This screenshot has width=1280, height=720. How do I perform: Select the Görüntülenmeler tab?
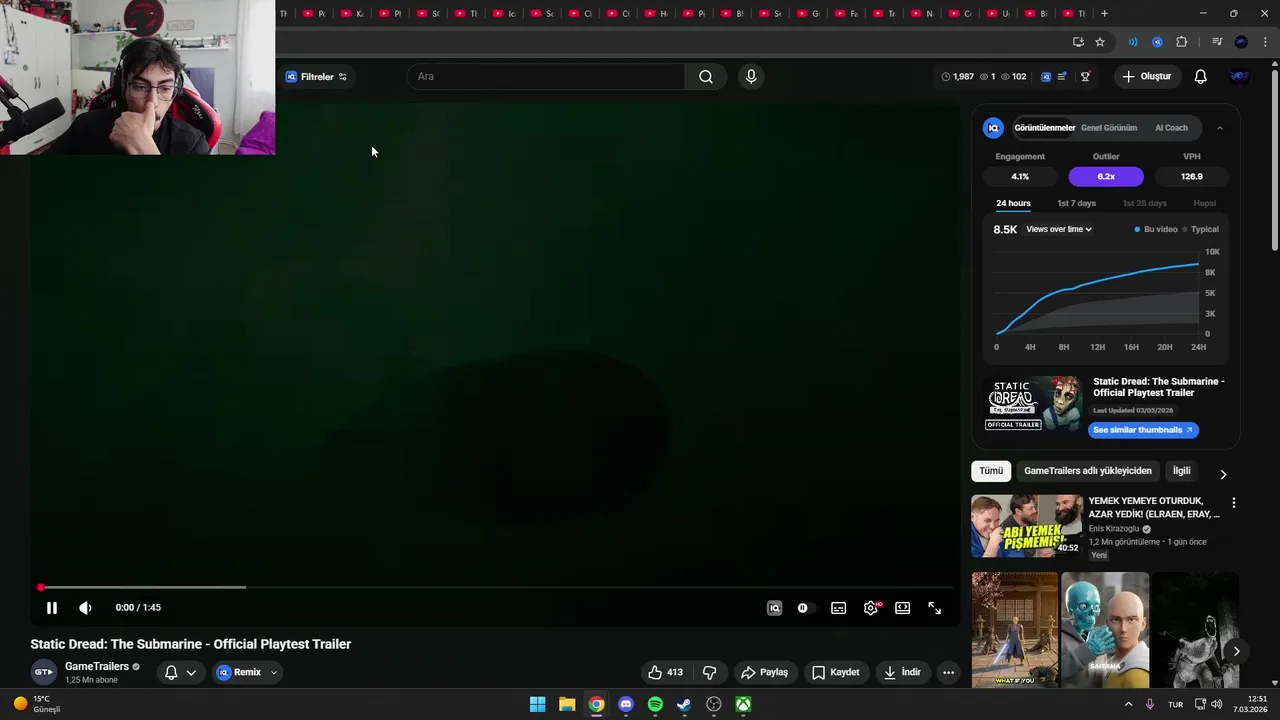coord(1044,128)
